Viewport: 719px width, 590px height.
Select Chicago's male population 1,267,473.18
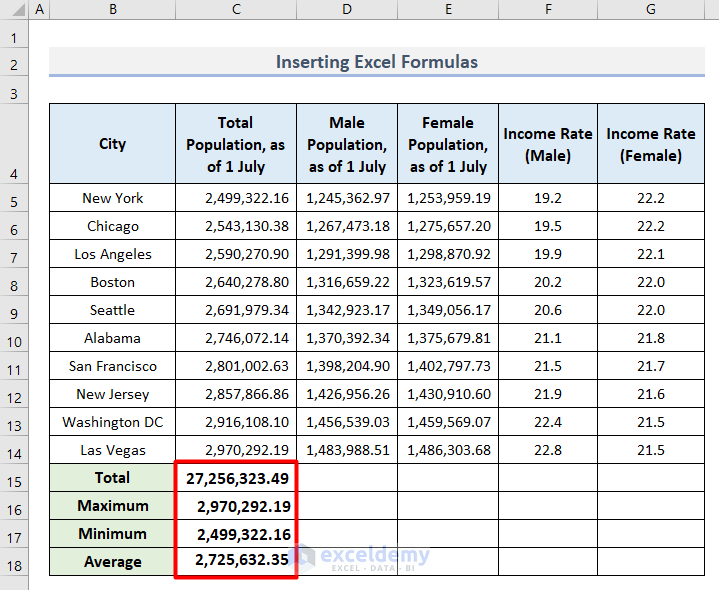tap(347, 226)
